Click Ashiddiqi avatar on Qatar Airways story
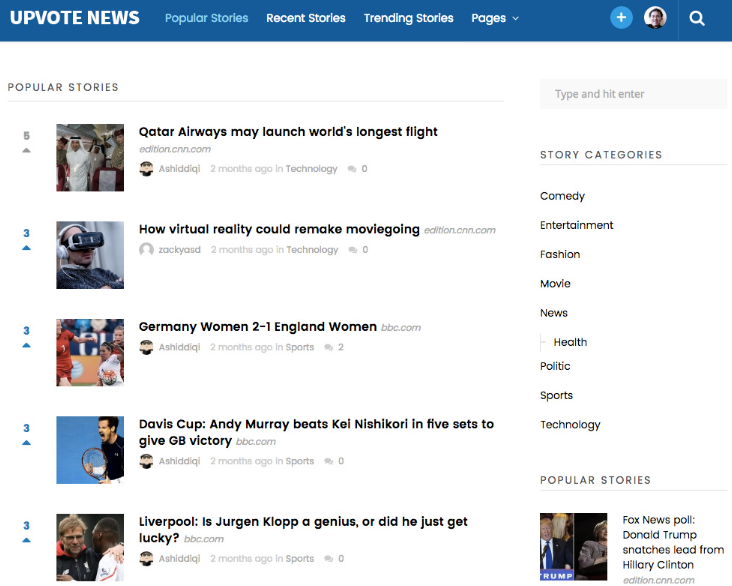Image resolution: width=732 pixels, height=586 pixels. click(x=147, y=169)
